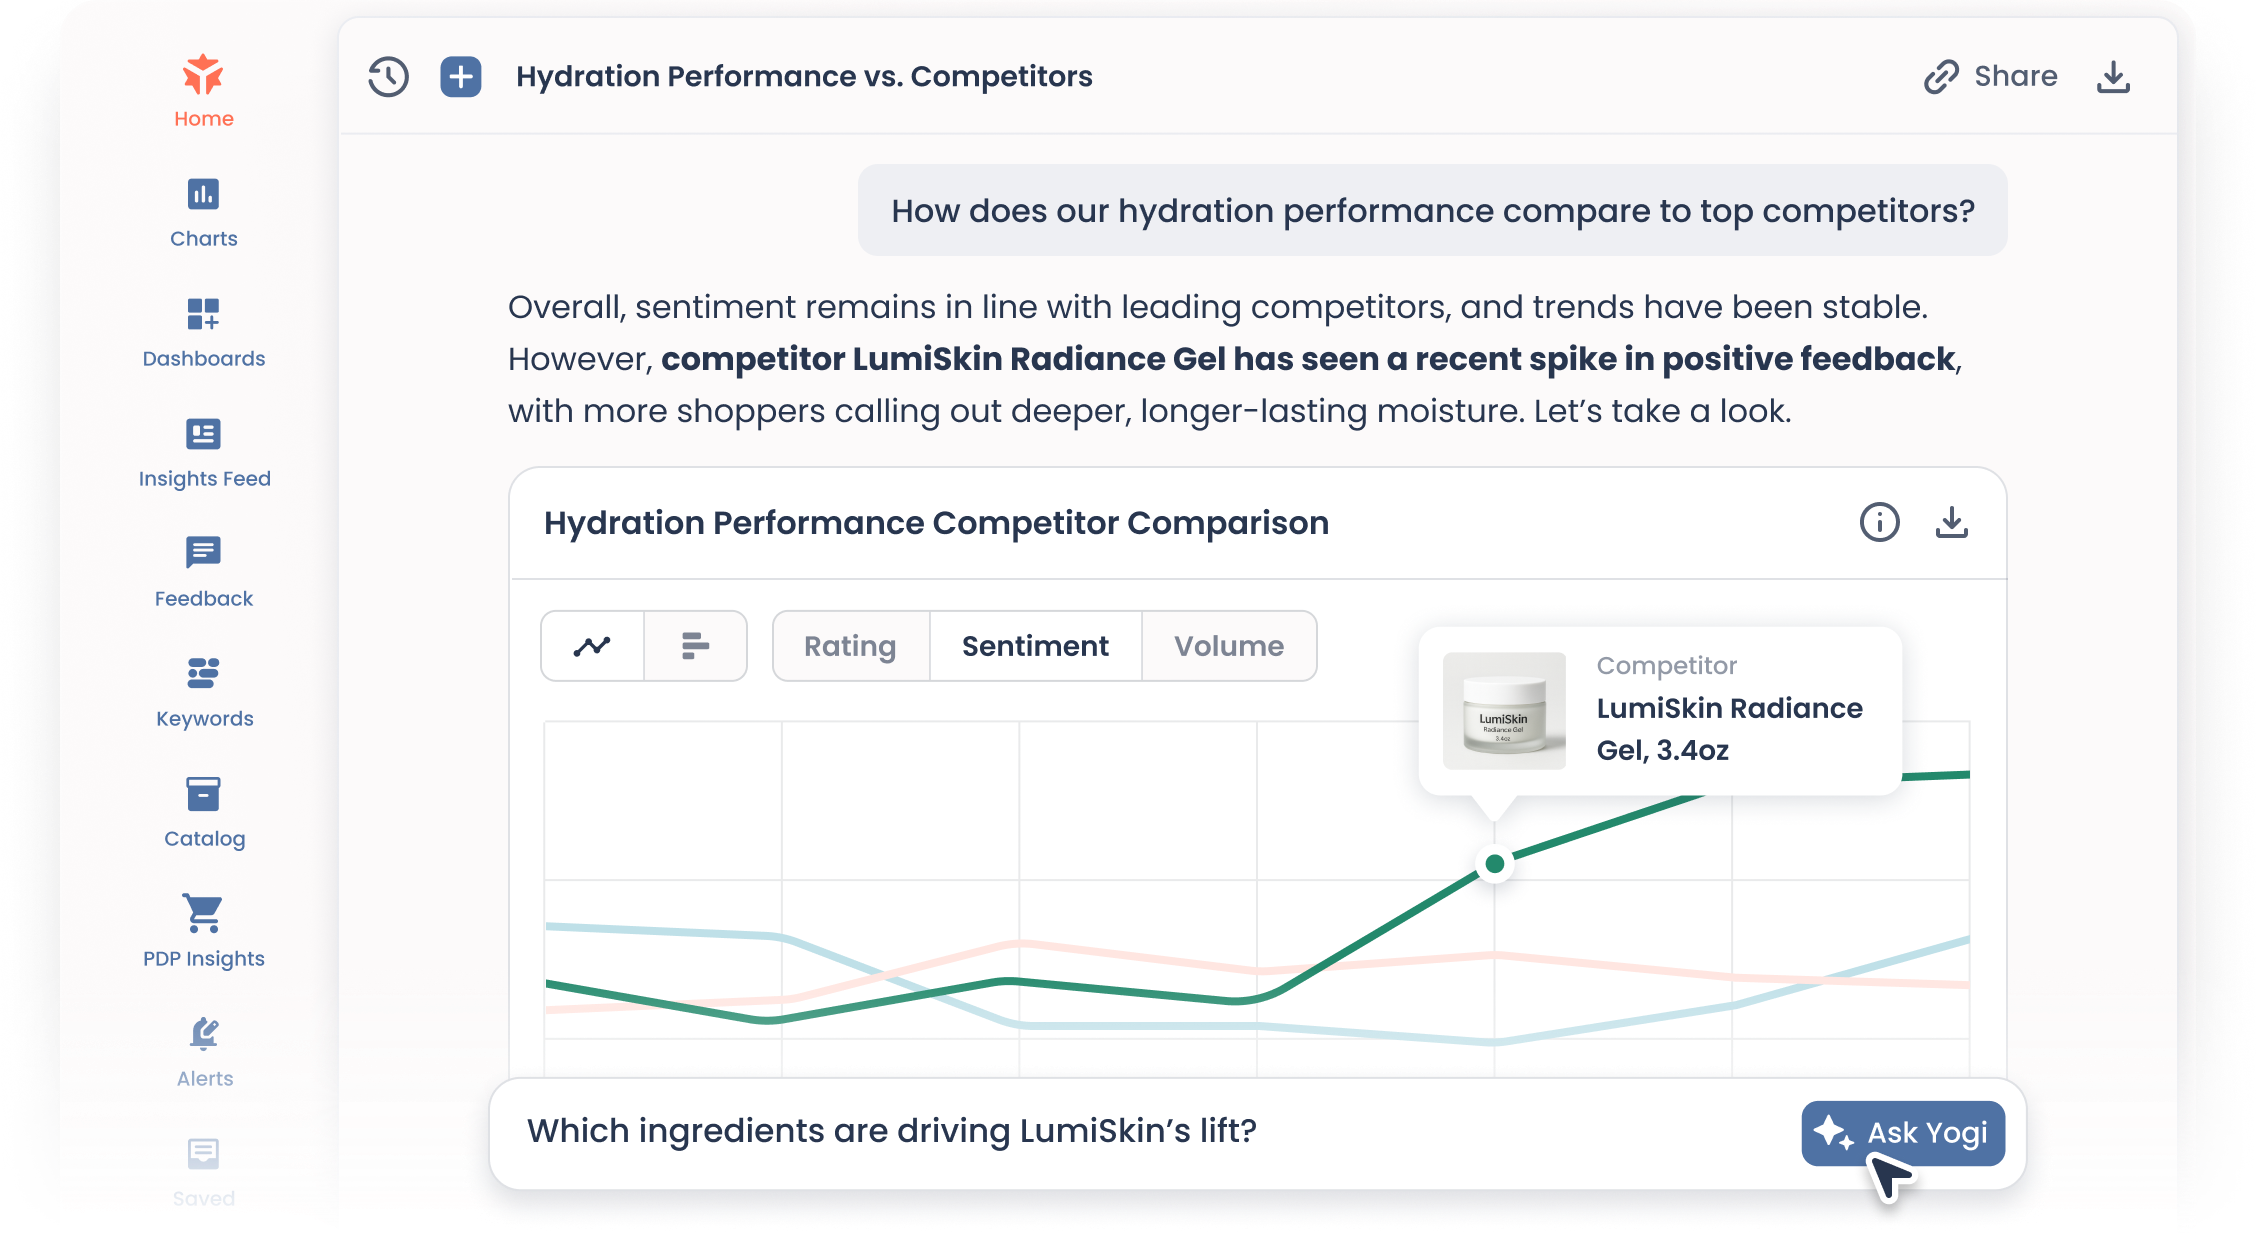Download the Hydration Performance comparison chart
This screenshot has width=2258, height=1236.
tap(1951, 522)
